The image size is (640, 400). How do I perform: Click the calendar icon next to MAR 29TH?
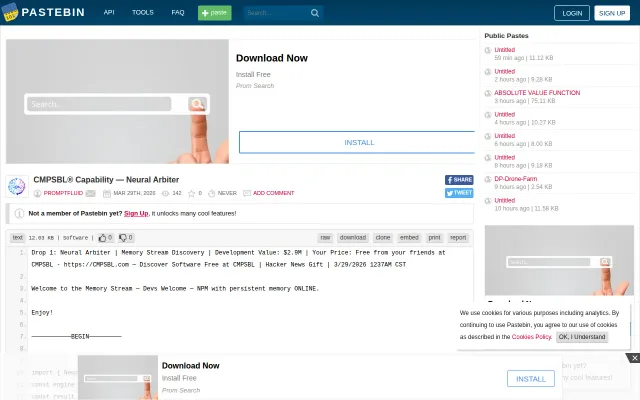coord(107,193)
